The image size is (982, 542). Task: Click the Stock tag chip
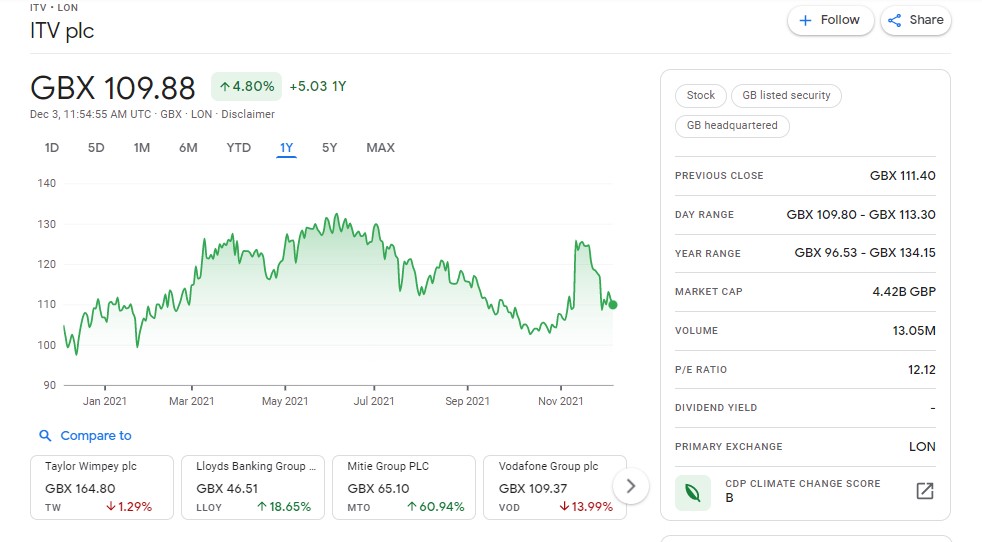click(x=700, y=95)
